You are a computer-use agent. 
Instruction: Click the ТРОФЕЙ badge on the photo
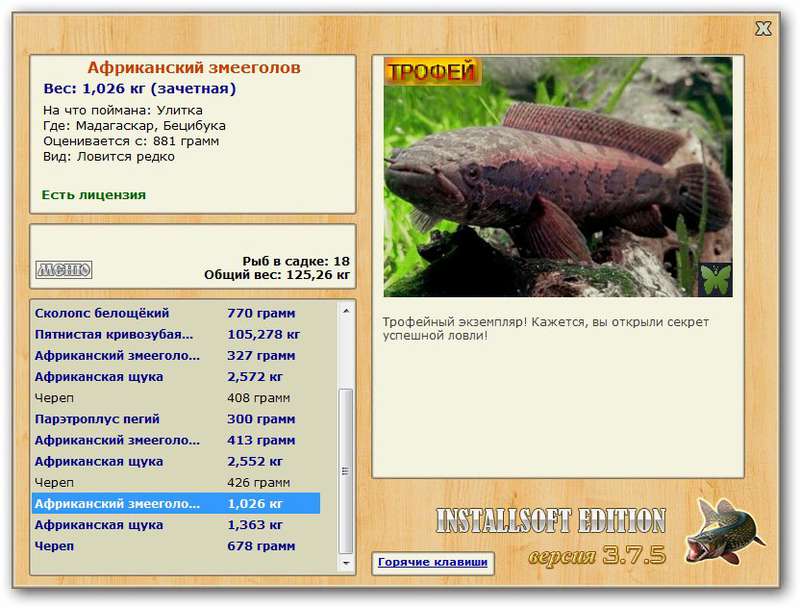[x=433, y=71]
